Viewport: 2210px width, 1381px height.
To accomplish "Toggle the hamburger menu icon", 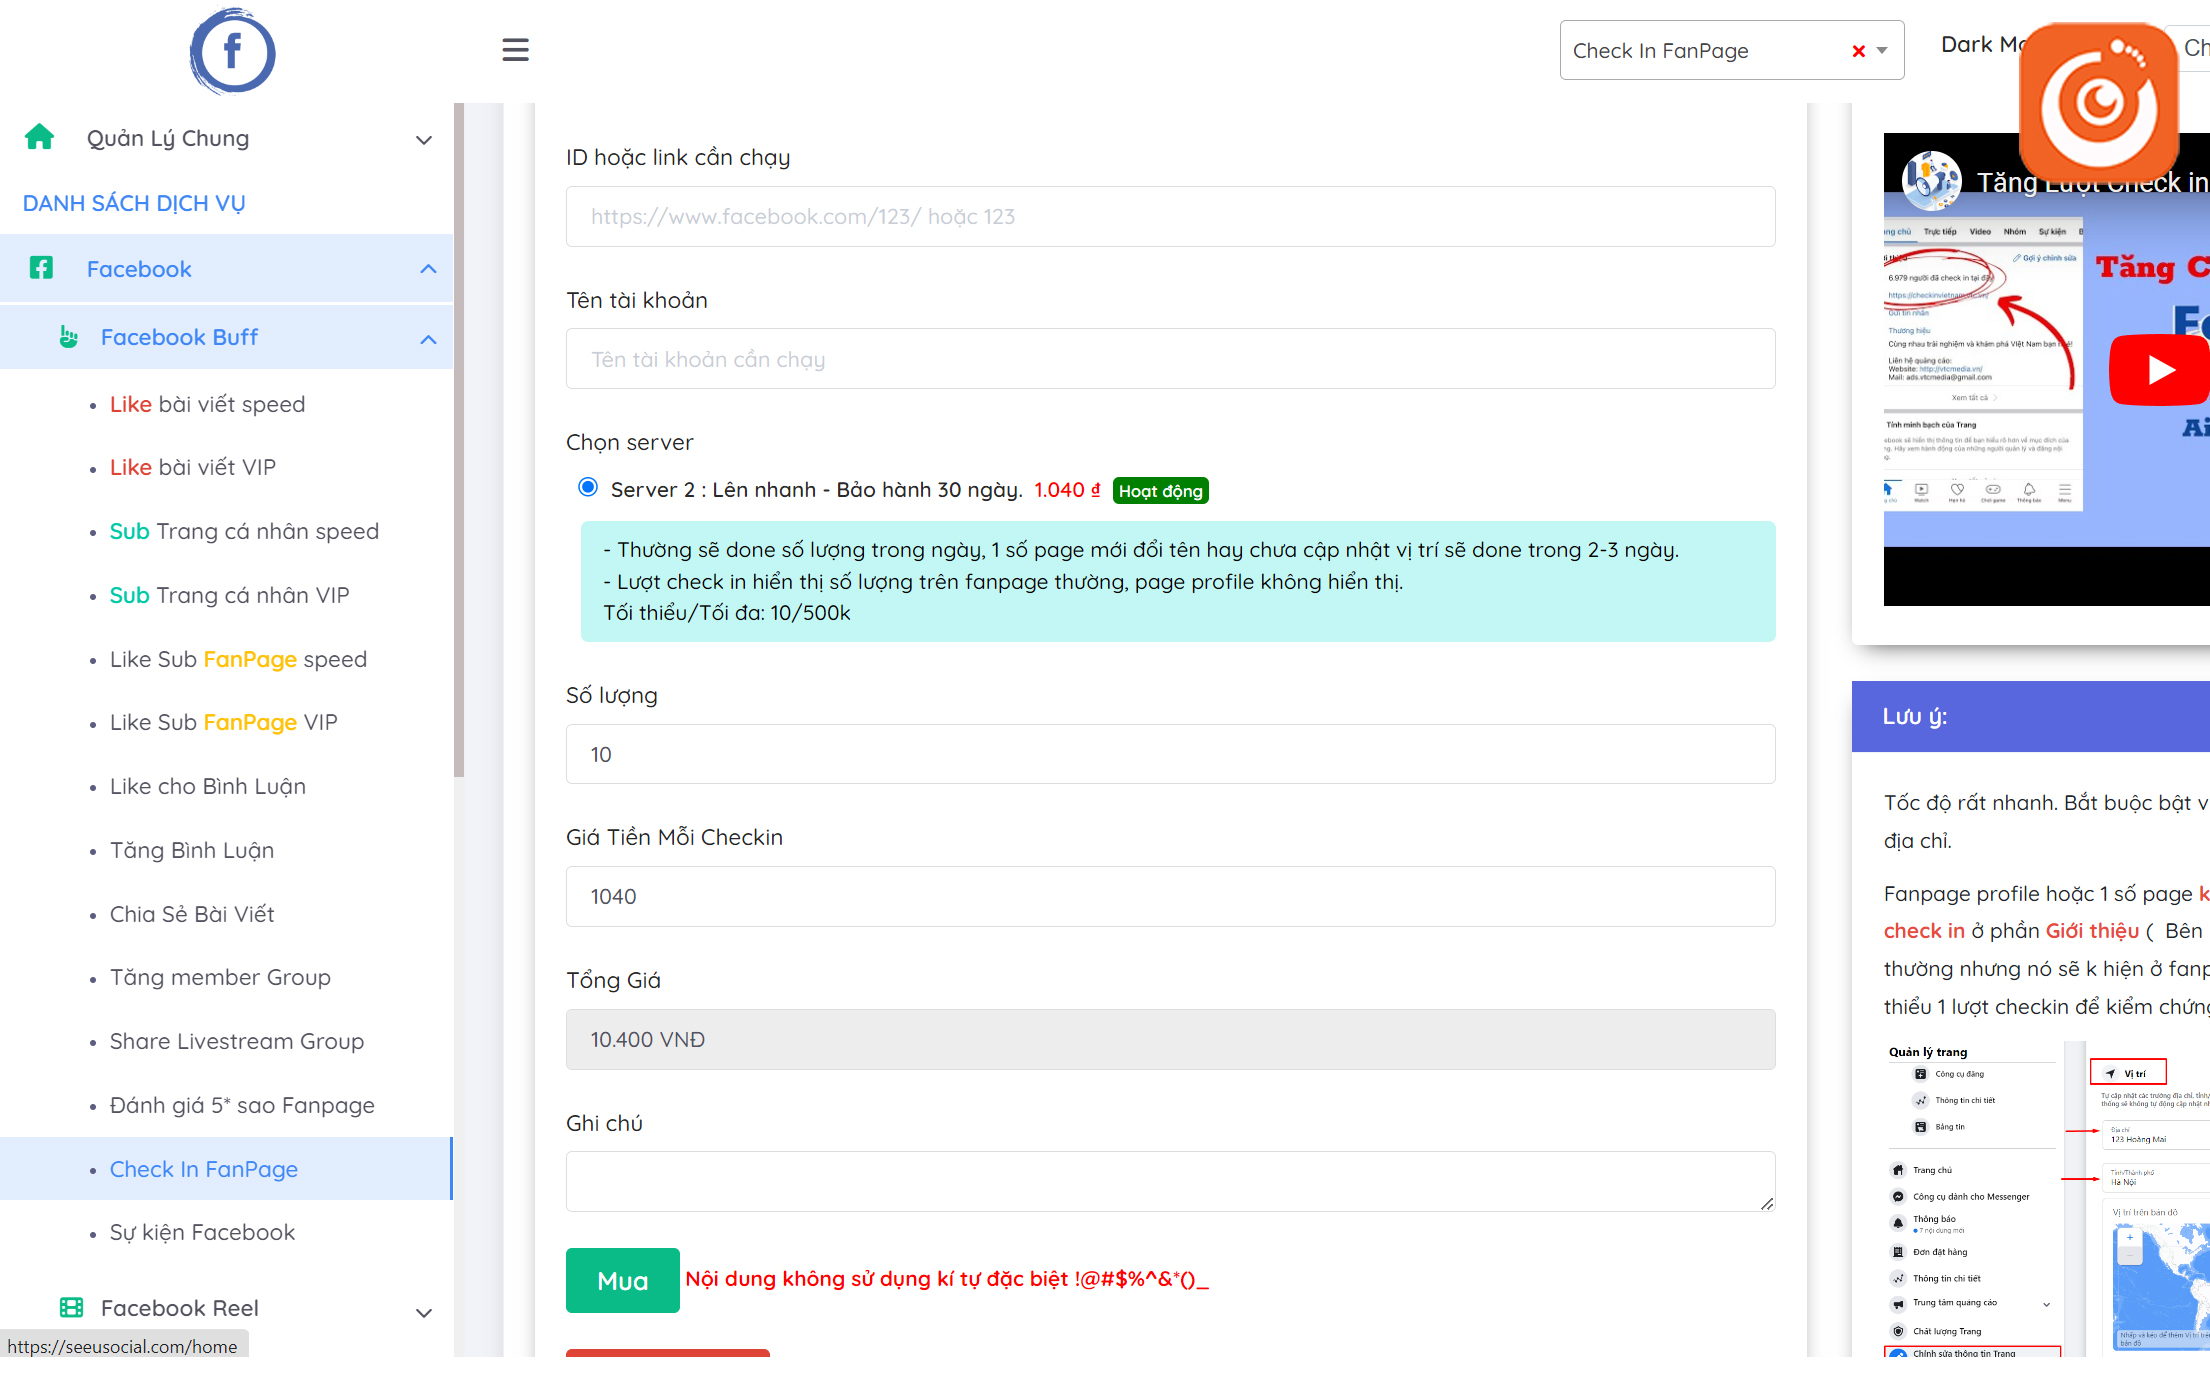I will point(515,50).
